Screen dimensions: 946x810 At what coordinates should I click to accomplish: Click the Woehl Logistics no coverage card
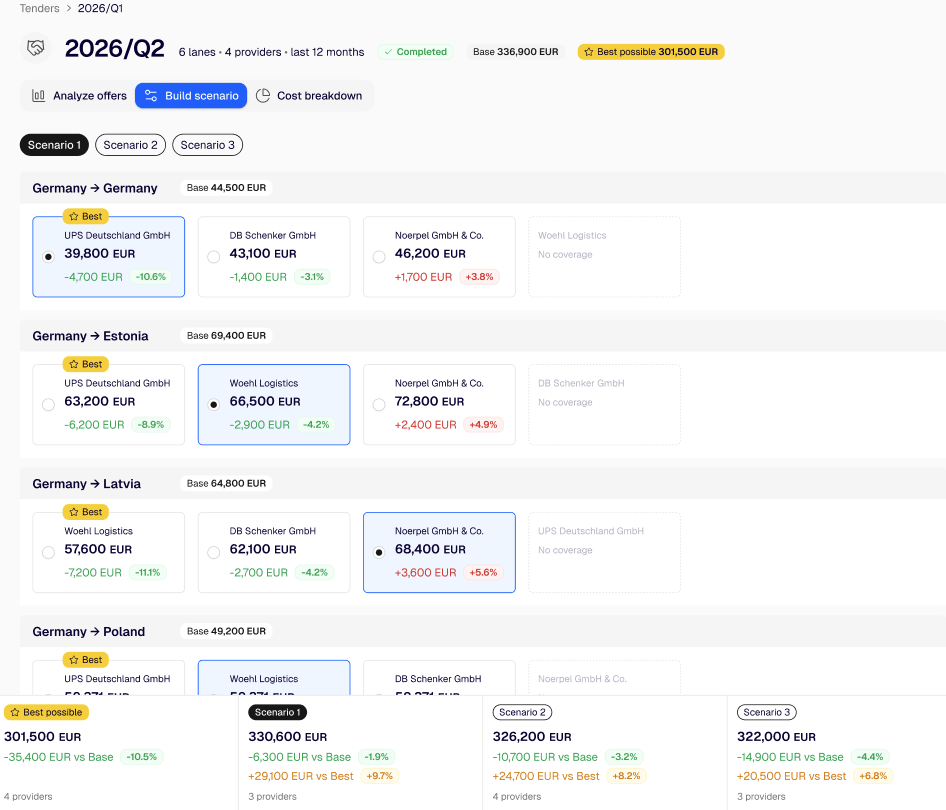(x=605, y=257)
